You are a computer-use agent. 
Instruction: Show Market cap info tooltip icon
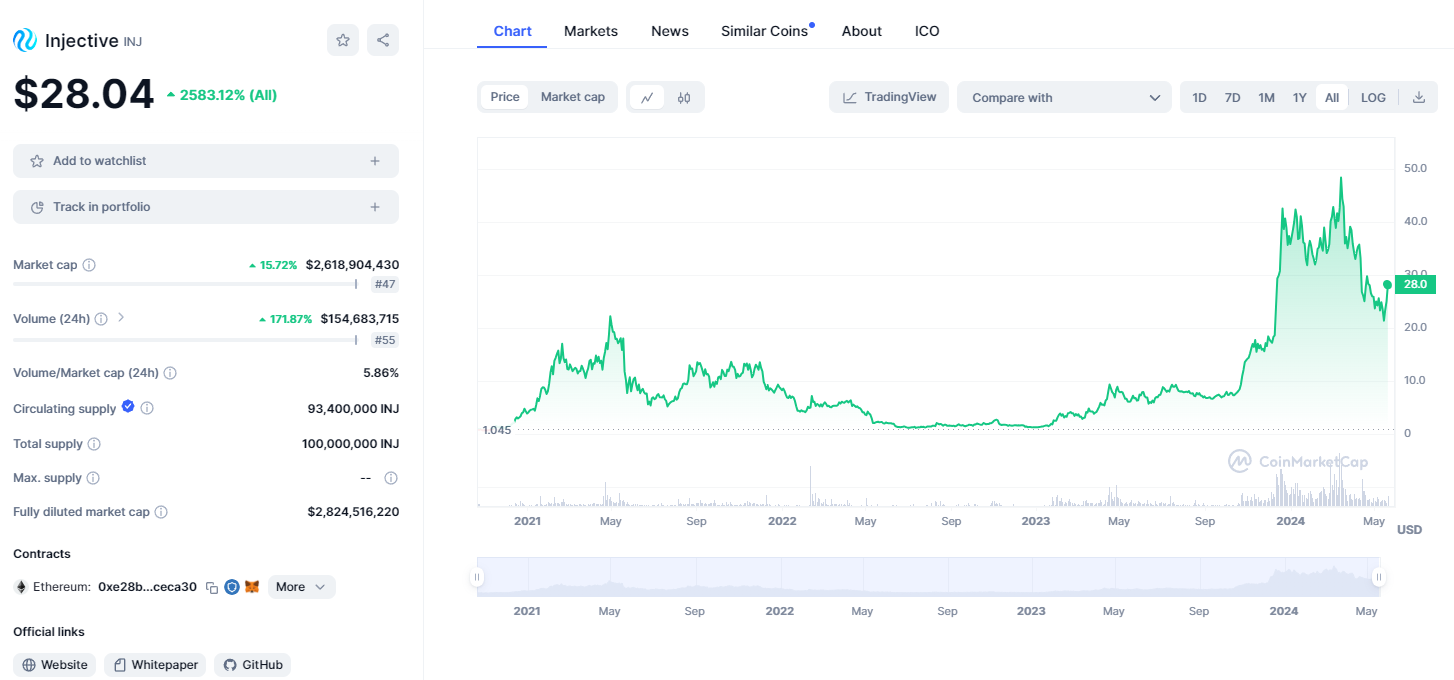pos(89,265)
